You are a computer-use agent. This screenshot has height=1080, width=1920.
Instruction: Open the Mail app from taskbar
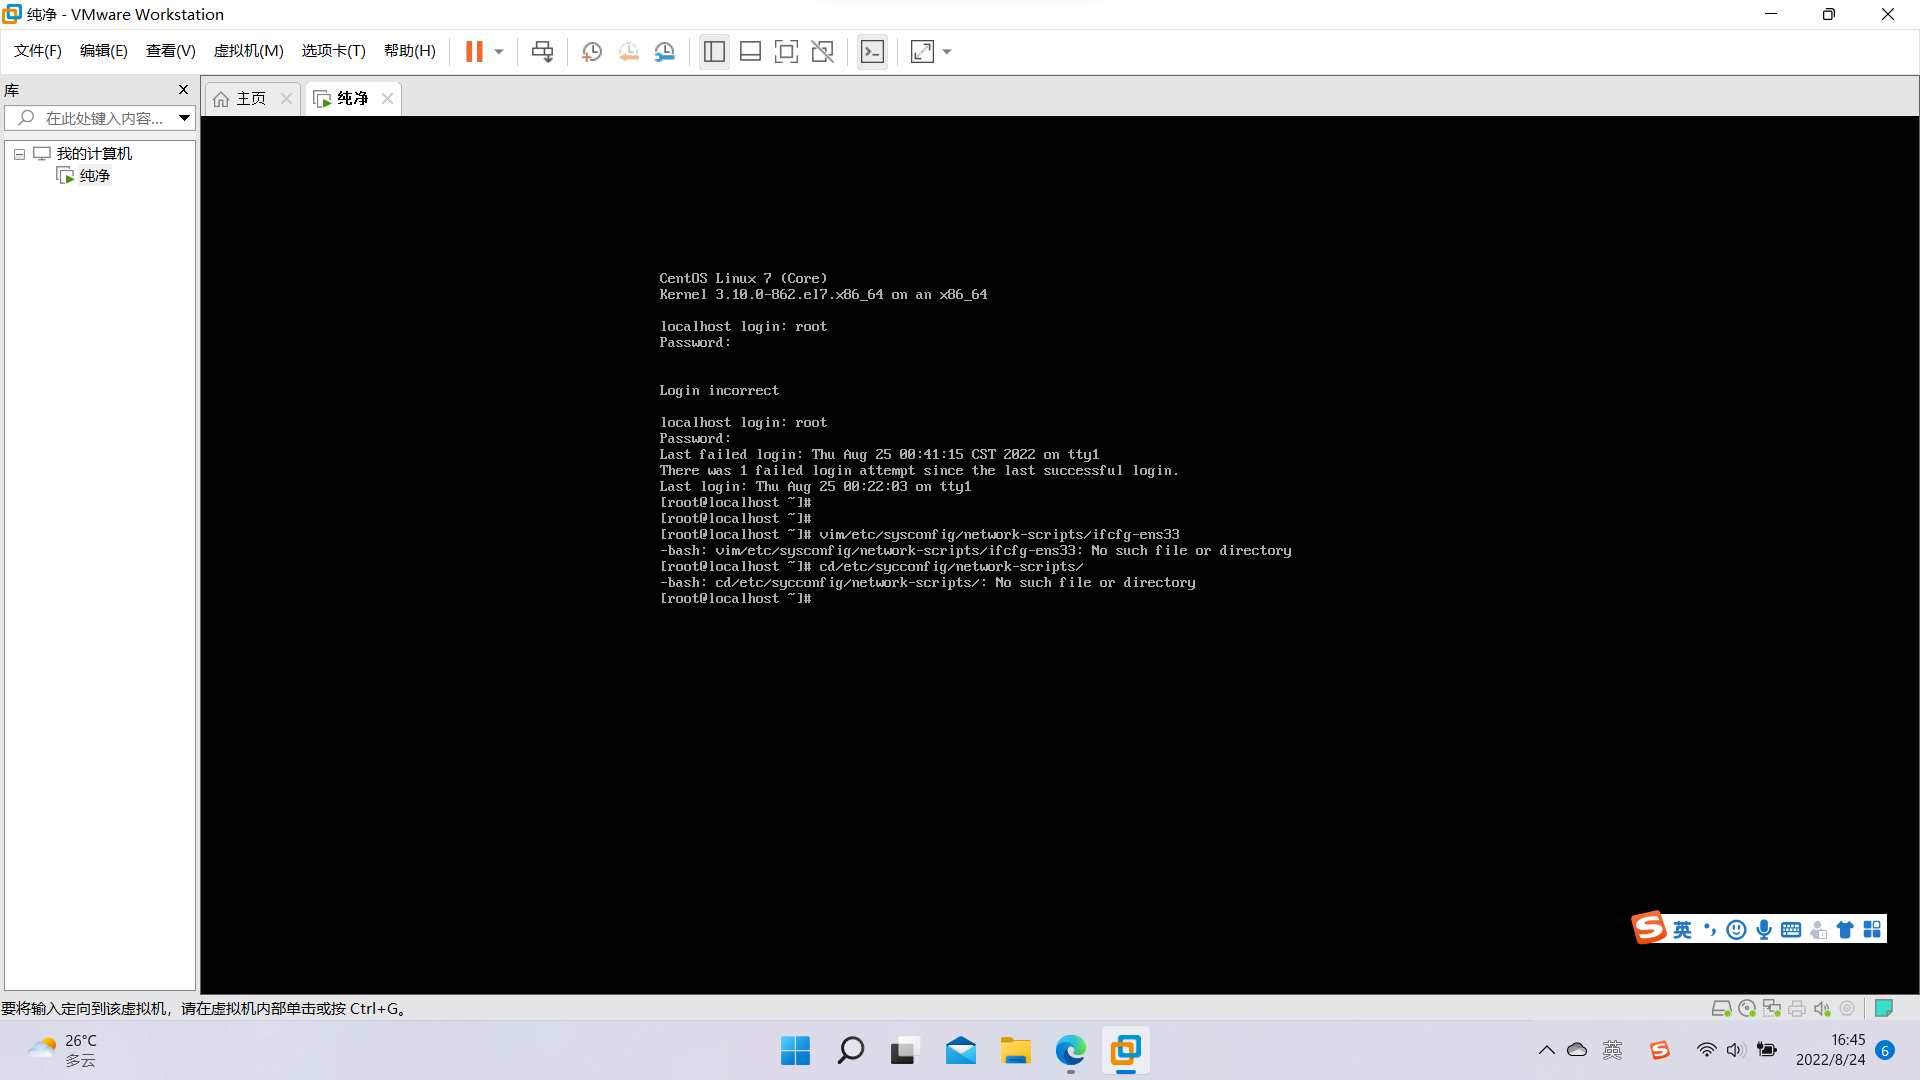click(960, 1051)
